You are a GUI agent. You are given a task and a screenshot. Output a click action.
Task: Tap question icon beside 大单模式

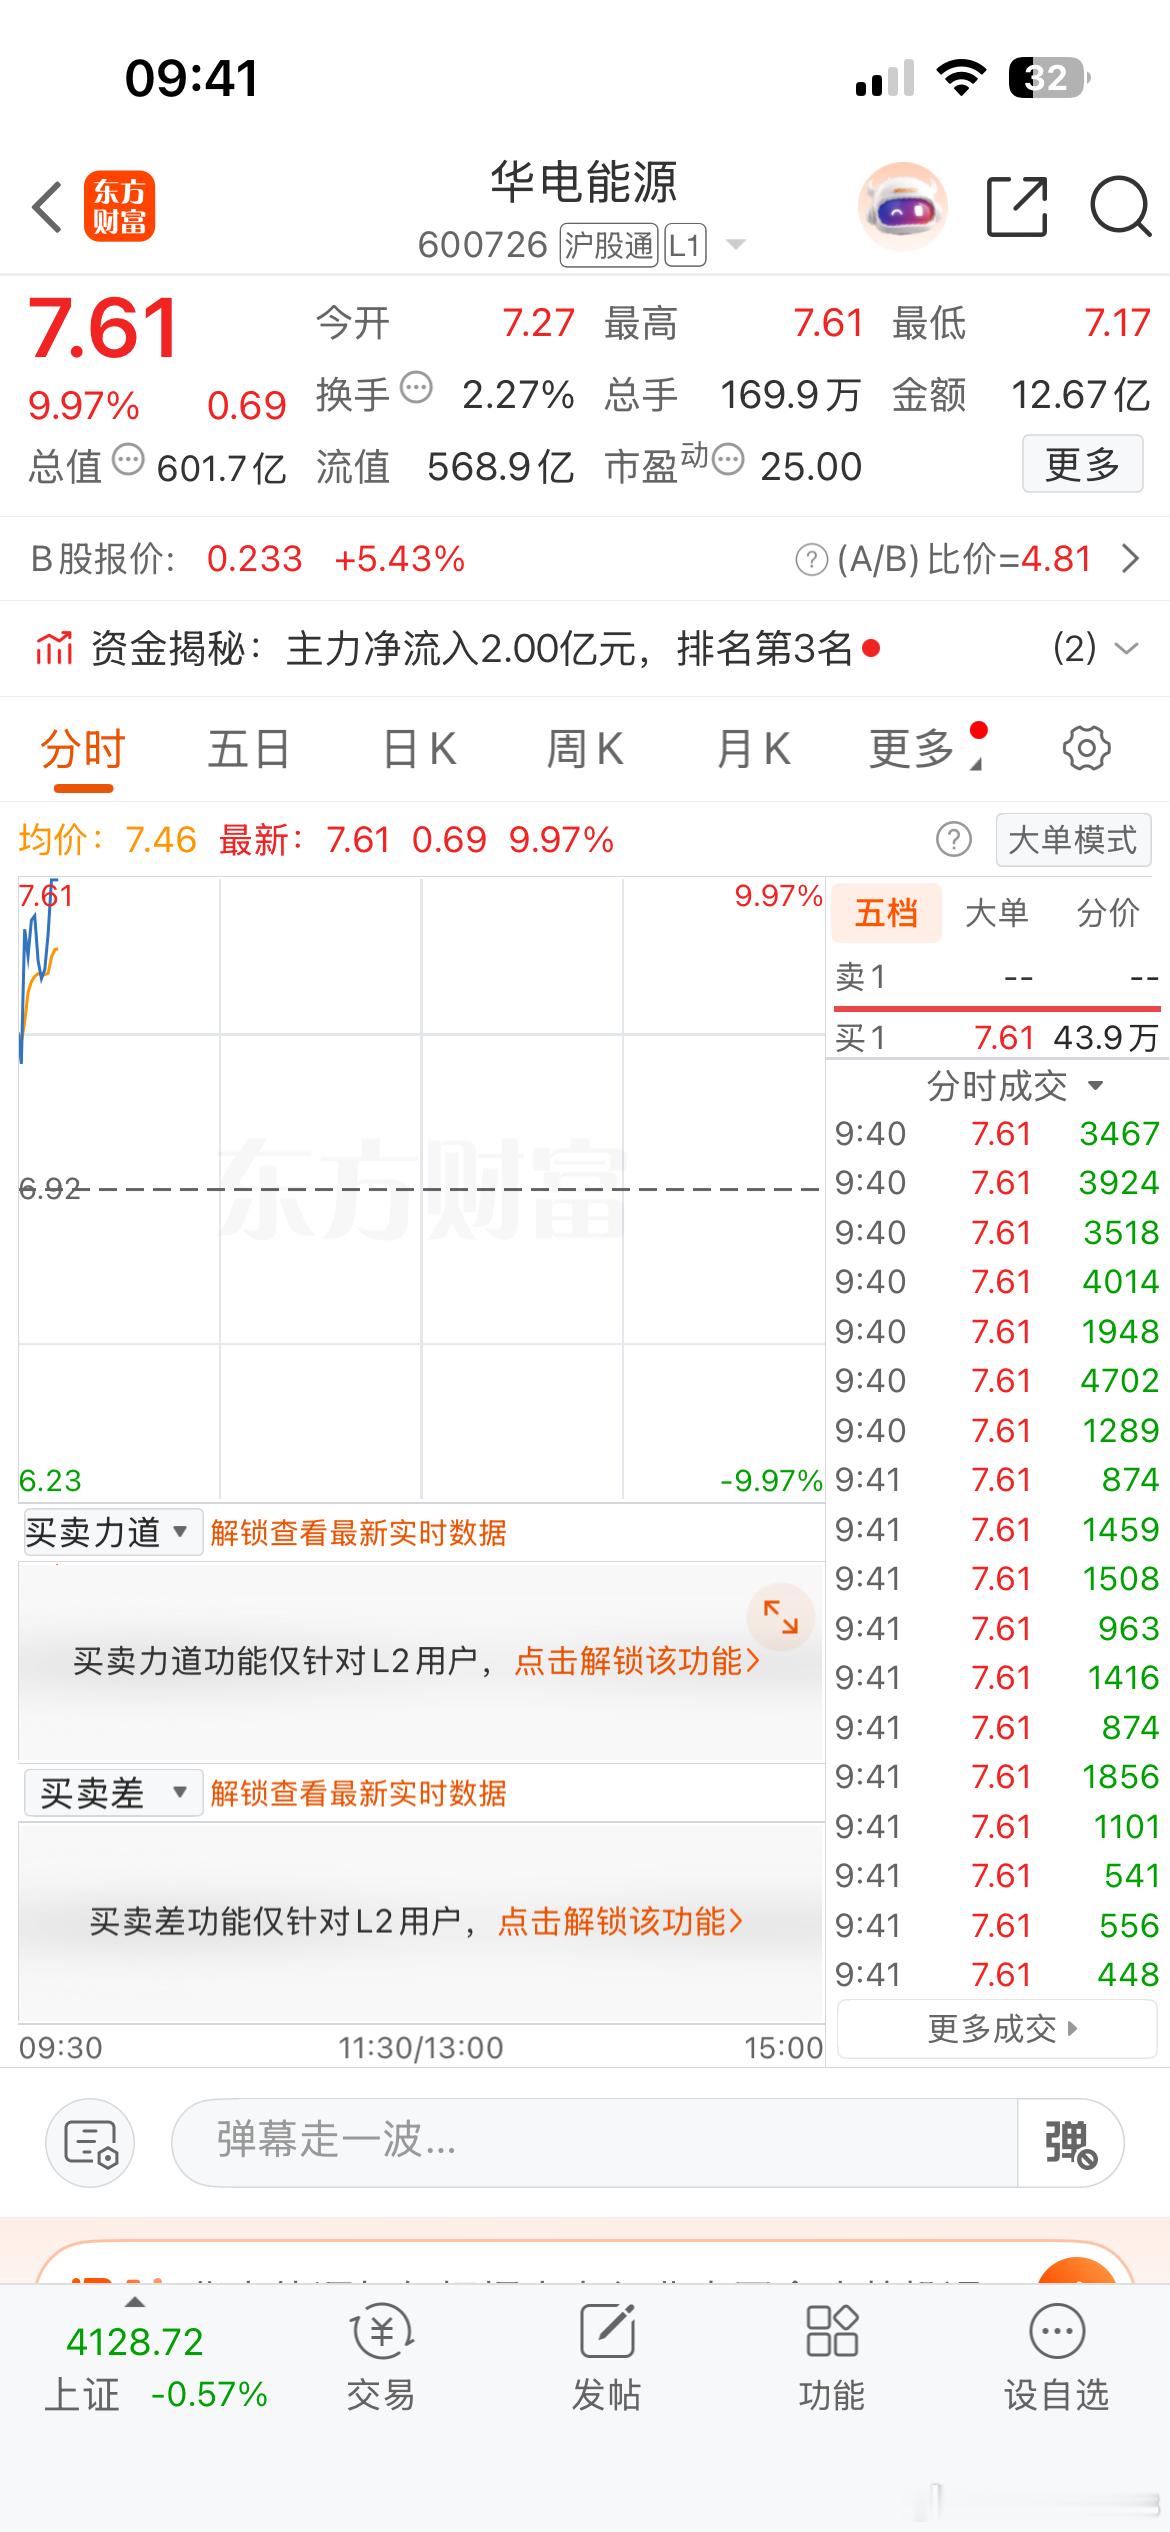coord(953,840)
